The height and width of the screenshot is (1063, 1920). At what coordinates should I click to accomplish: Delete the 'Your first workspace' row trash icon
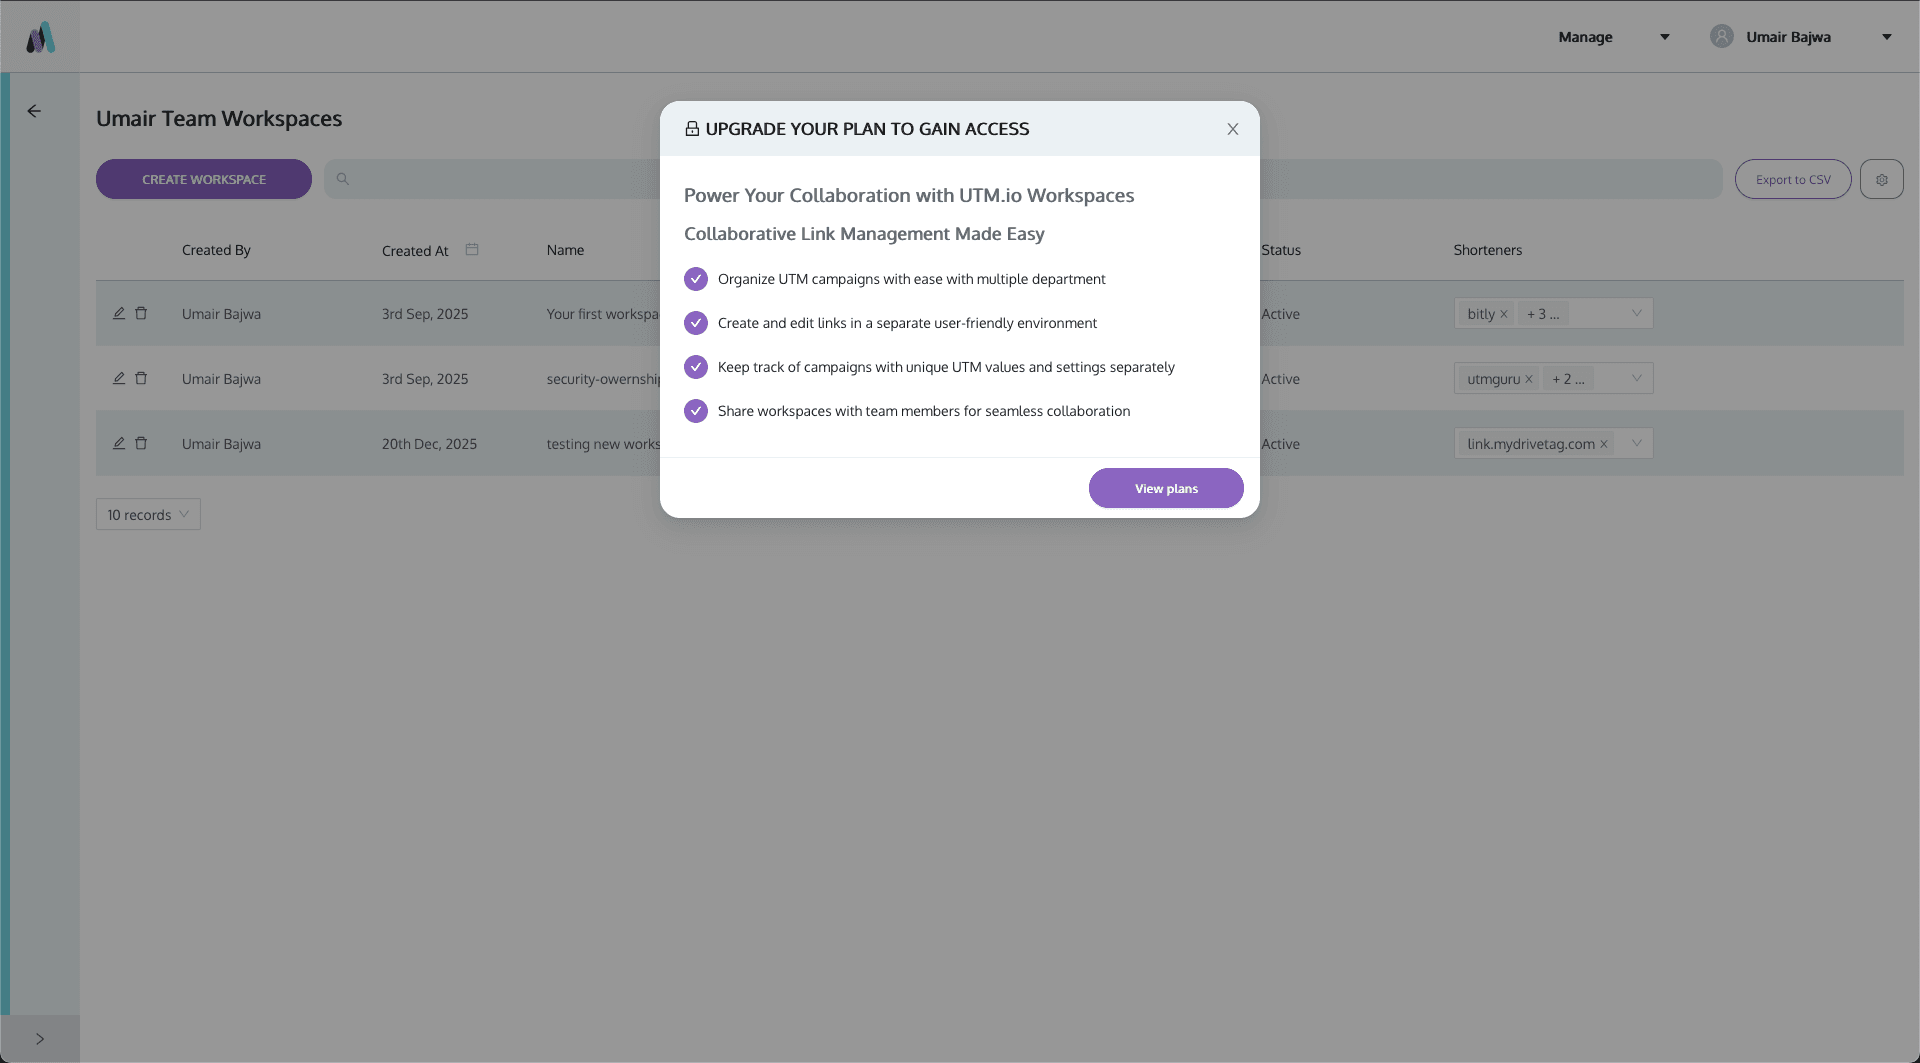[141, 313]
